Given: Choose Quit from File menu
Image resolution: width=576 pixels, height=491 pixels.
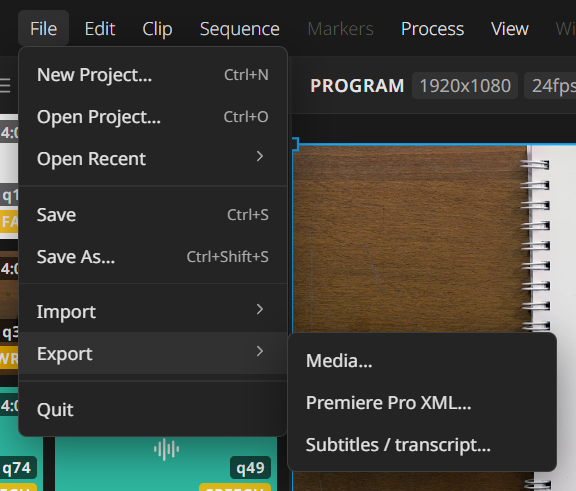Looking at the screenshot, I should 153,409.
